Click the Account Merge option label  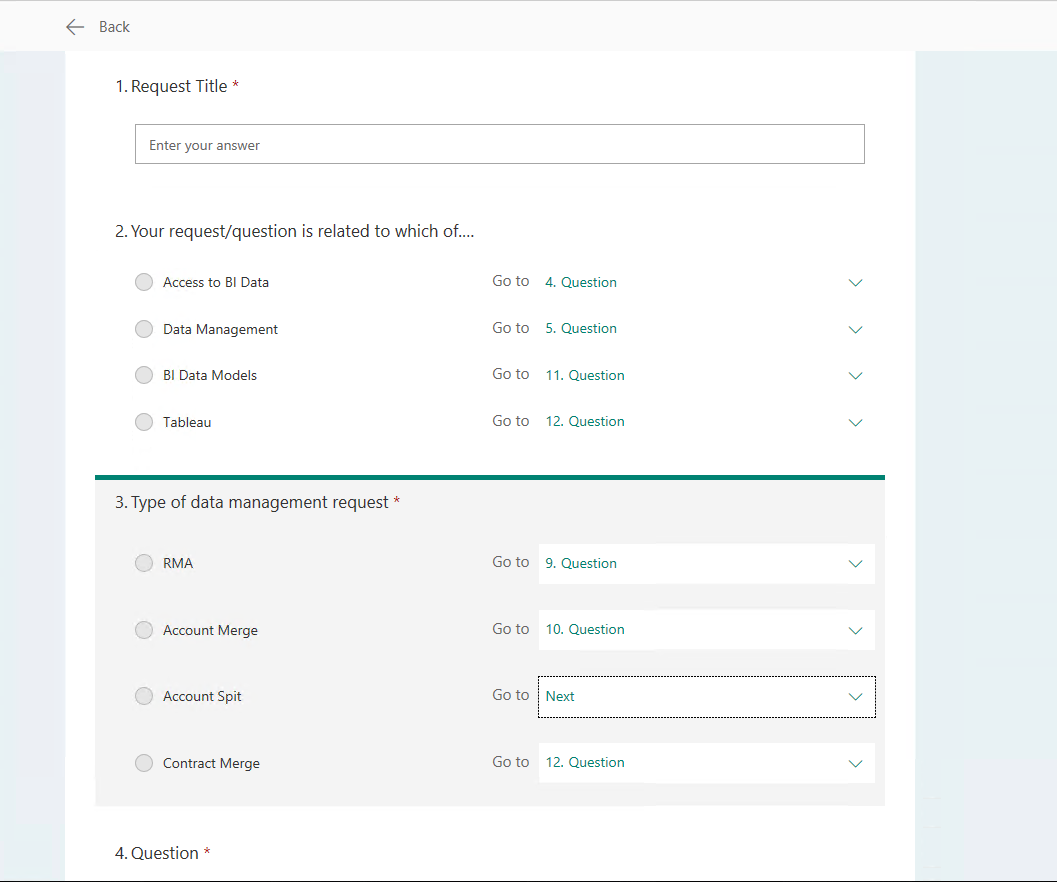point(210,630)
